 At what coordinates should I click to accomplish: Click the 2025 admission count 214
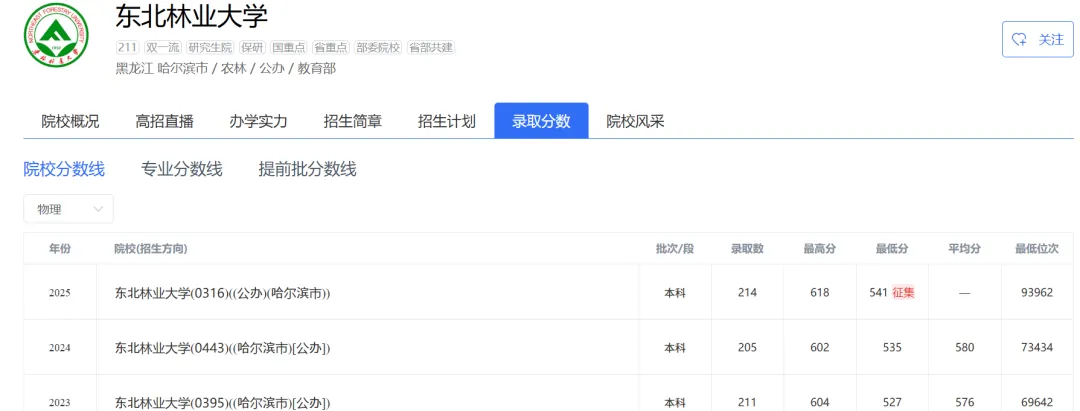747,293
